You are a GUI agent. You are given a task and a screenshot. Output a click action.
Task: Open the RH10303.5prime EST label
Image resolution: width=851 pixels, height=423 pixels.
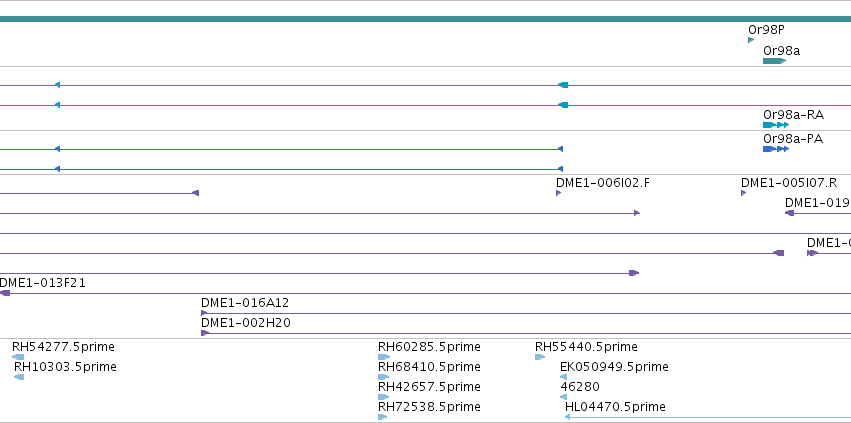(65, 367)
